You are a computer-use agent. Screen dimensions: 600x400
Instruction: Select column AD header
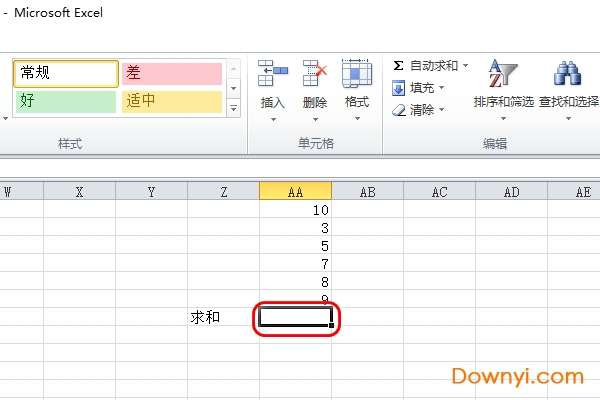pyautogui.click(x=512, y=191)
